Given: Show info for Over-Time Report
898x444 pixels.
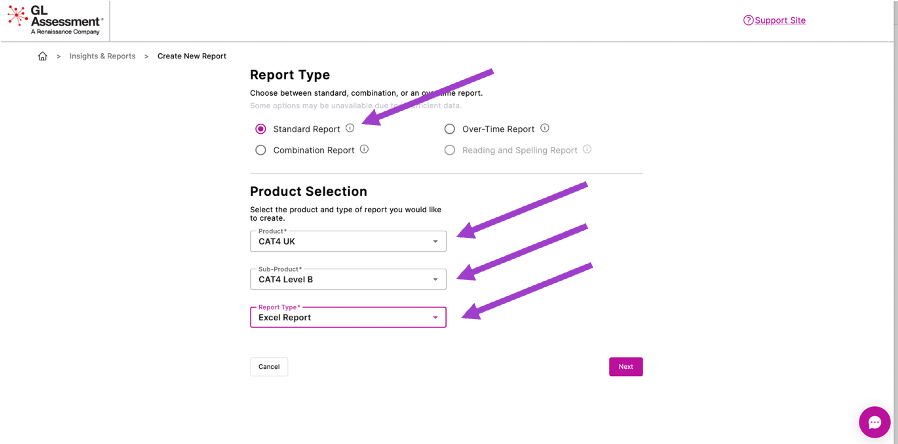Looking at the screenshot, I should 545,128.
